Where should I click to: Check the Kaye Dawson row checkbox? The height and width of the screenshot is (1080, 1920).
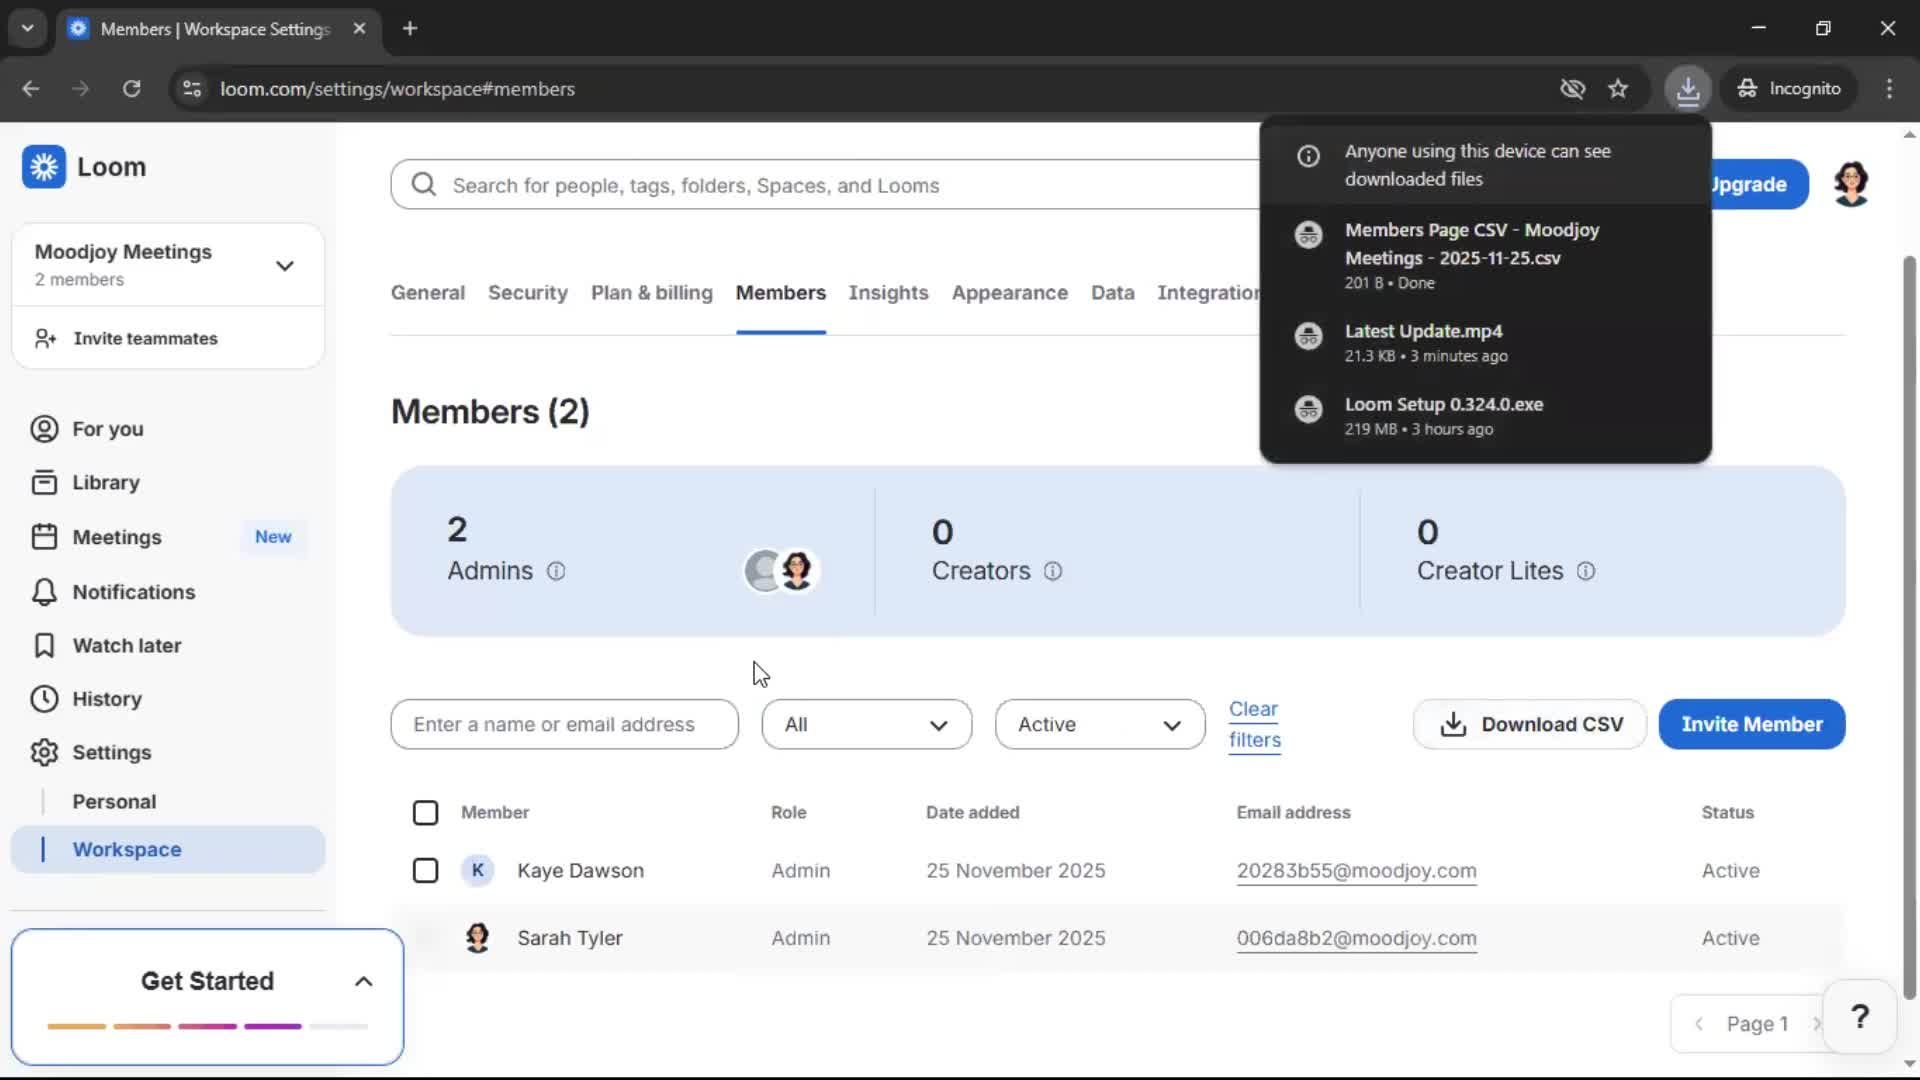pyautogui.click(x=425, y=871)
